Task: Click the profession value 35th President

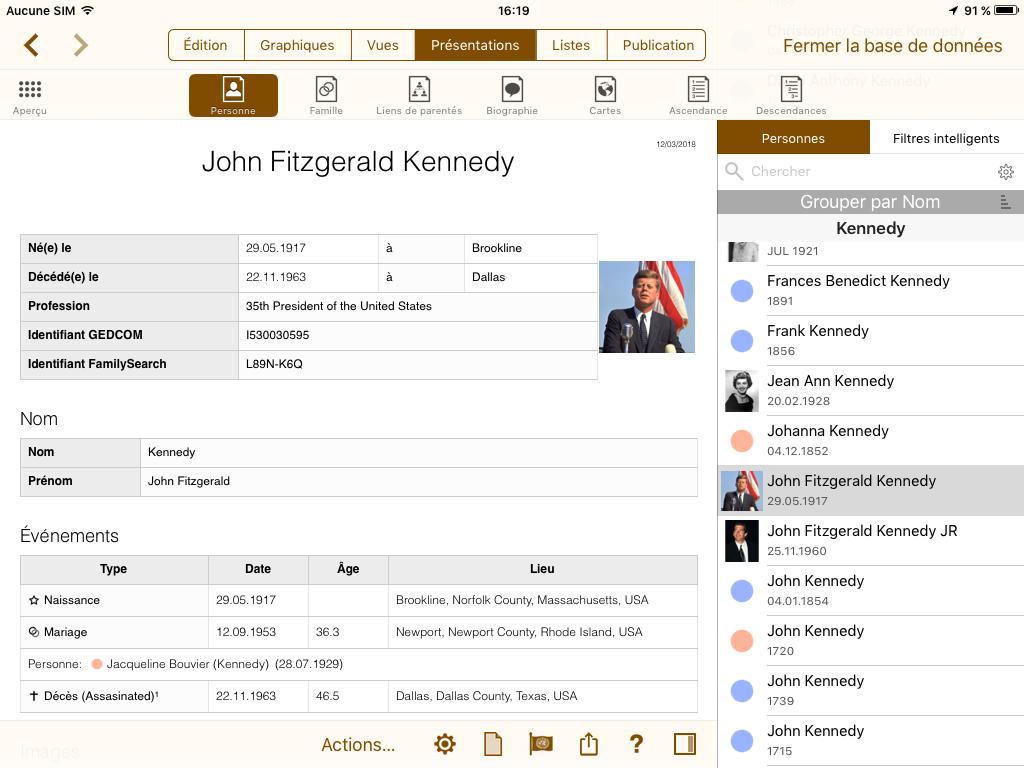Action: pyautogui.click(x=338, y=306)
